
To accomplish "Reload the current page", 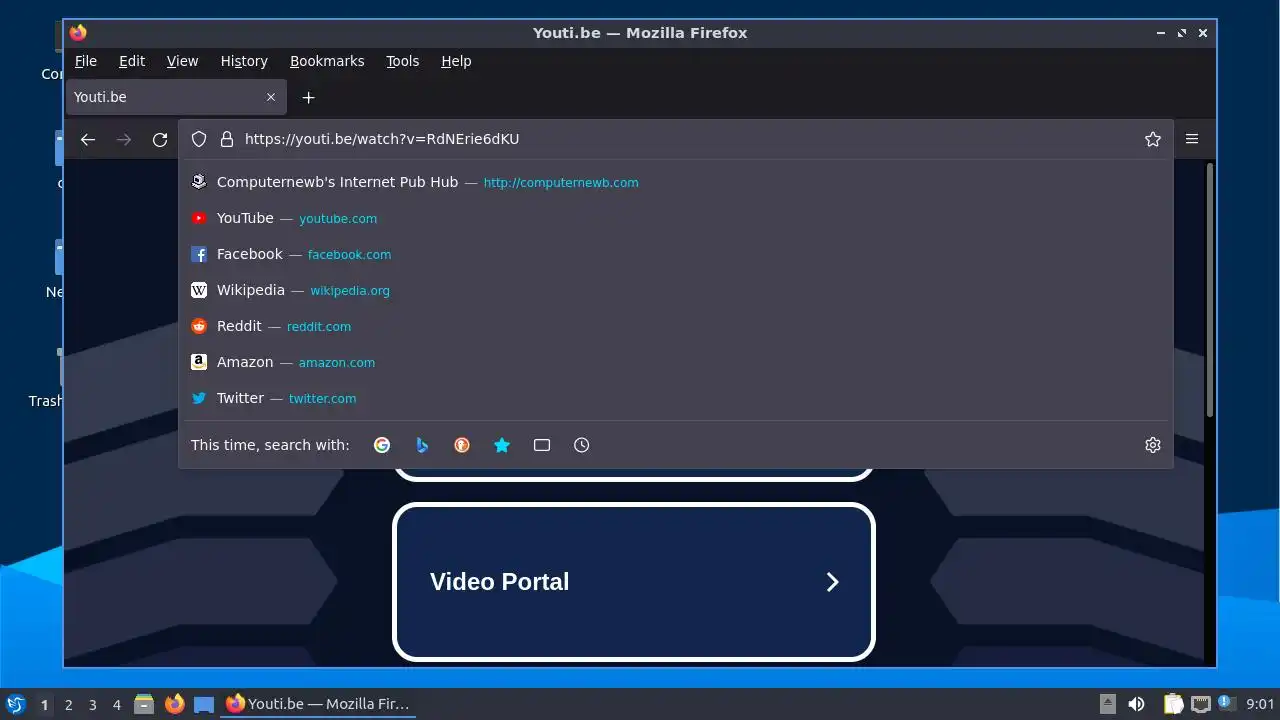I will (160, 140).
